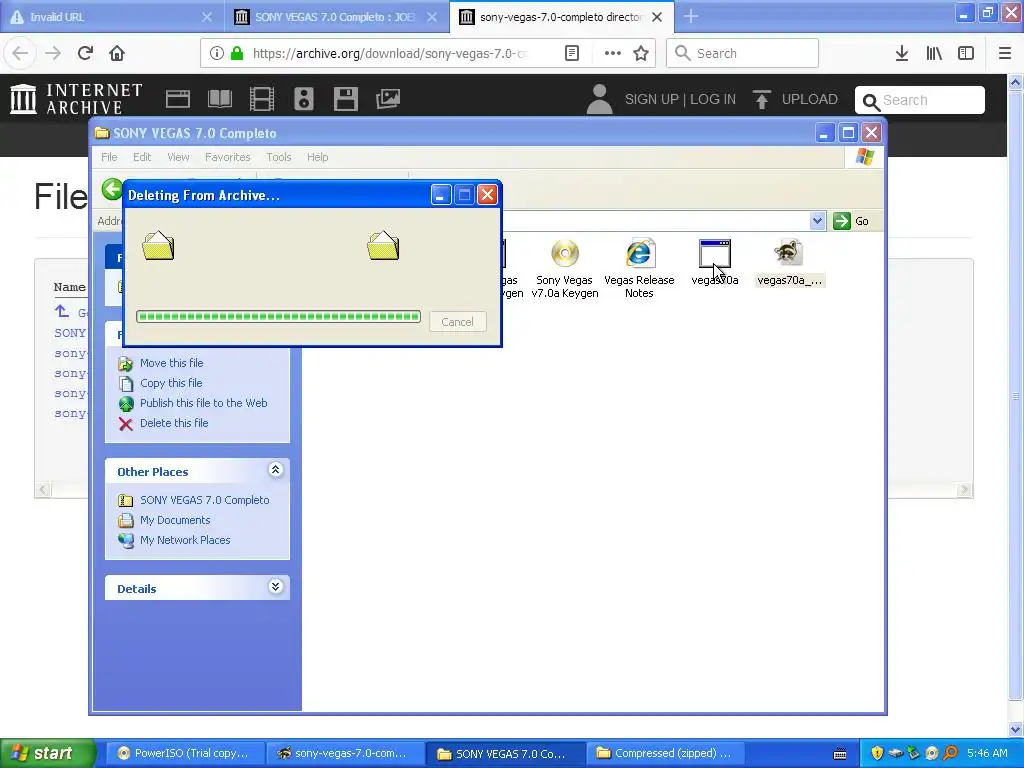This screenshot has width=1024, height=768.
Task: Select the vegas70a application icon
Action: pyautogui.click(x=714, y=263)
